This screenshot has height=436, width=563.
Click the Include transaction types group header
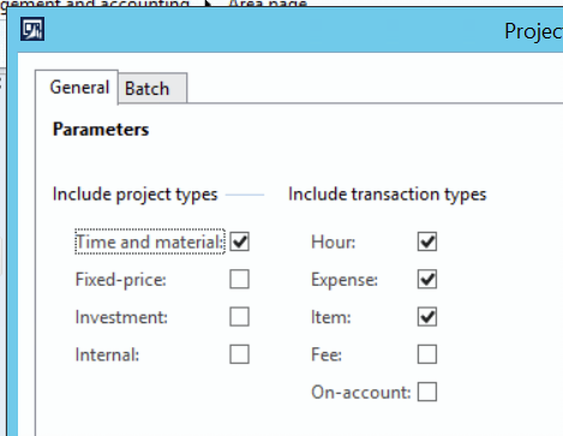click(x=387, y=194)
